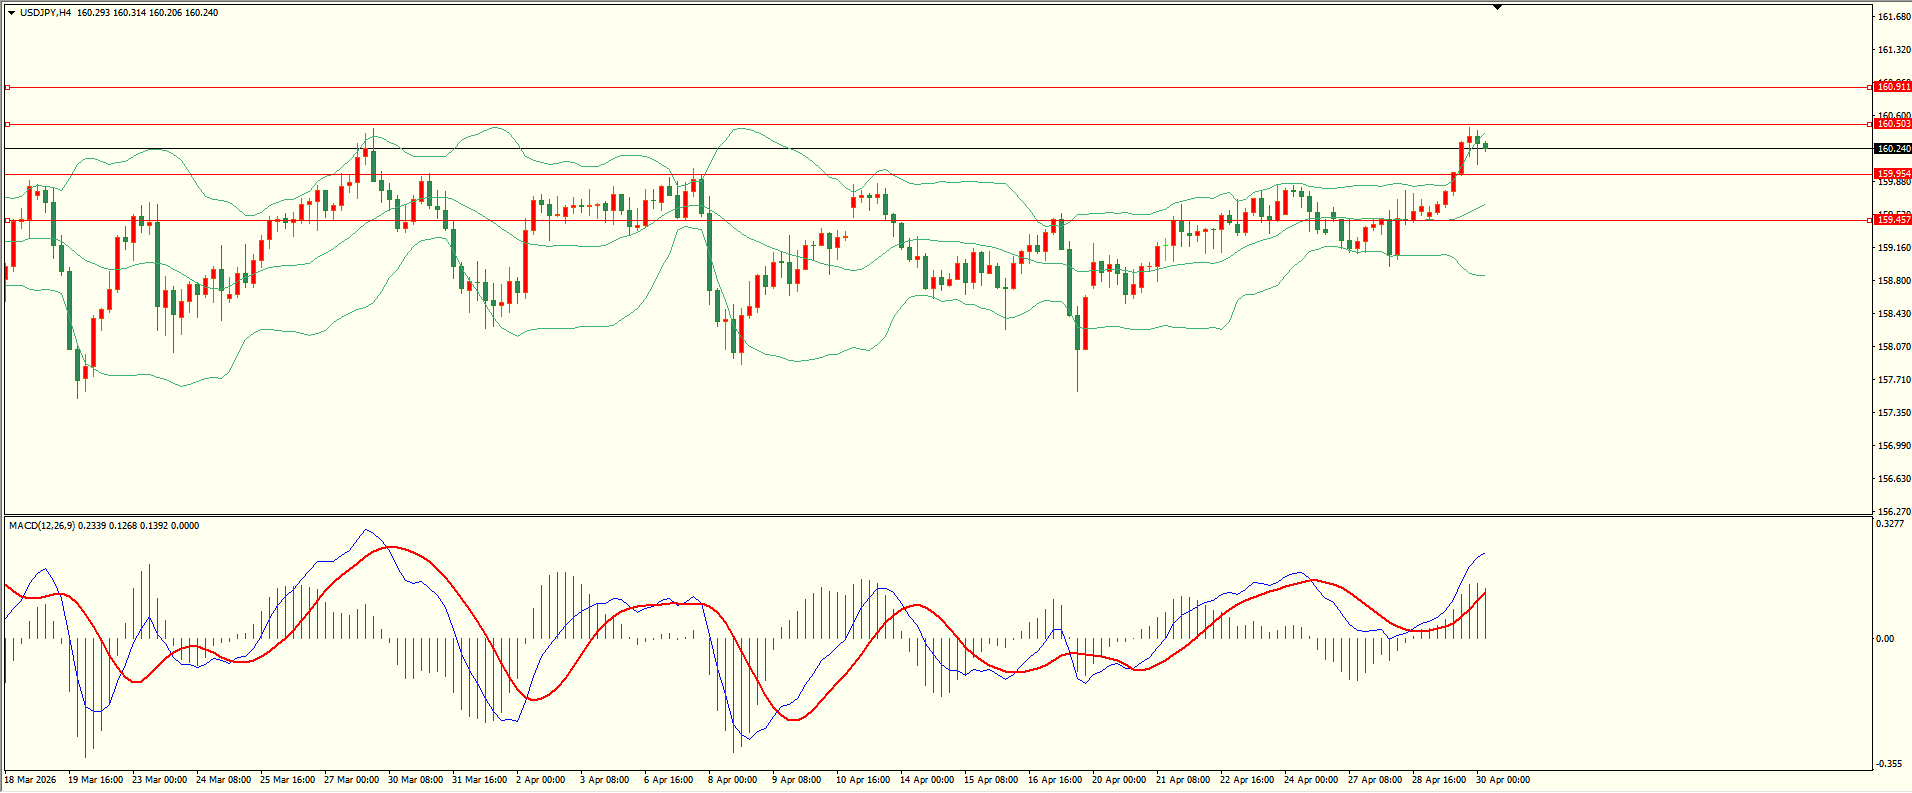Click the 30 Apr 00:00 time label
1912x793 pixels.
point(1503,780)
